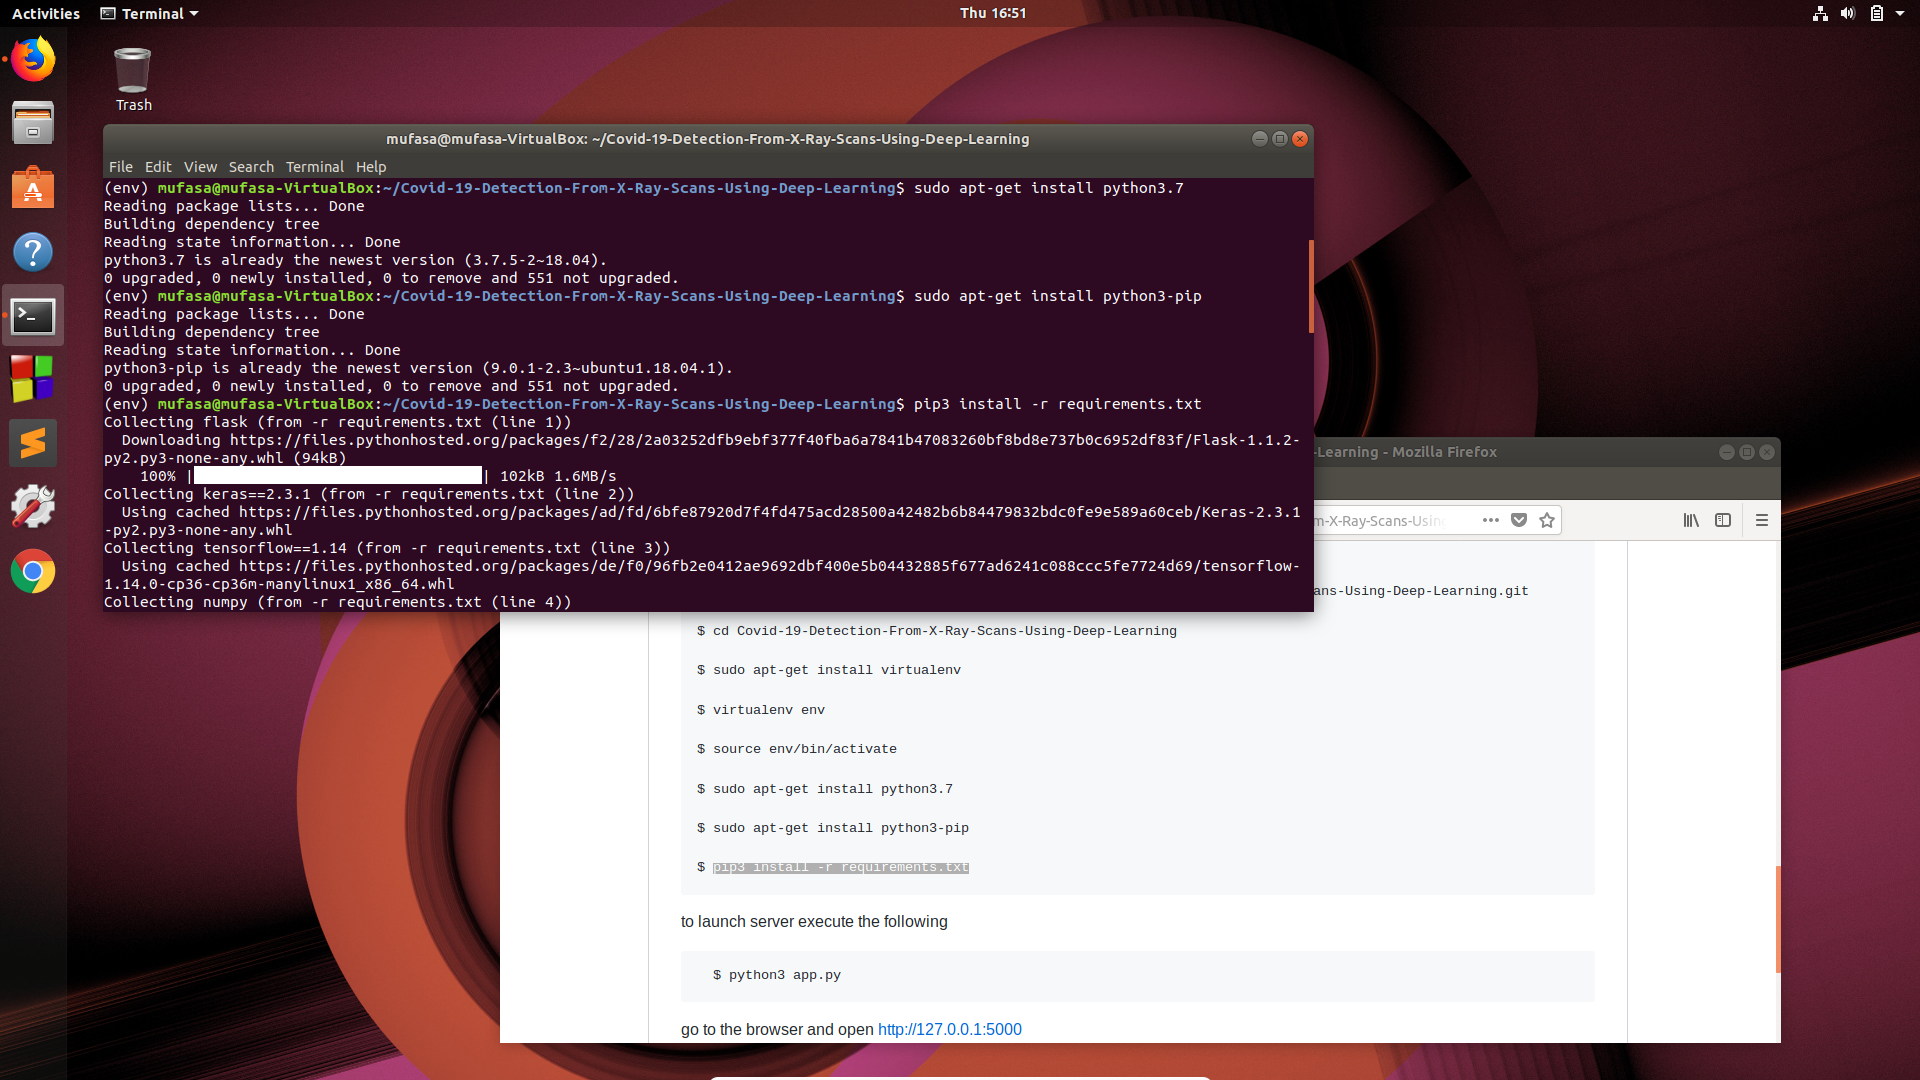This screenshot has width=1920, height=1080.
Task: Open page actions three-dot menu
Action: (1490, 520)
